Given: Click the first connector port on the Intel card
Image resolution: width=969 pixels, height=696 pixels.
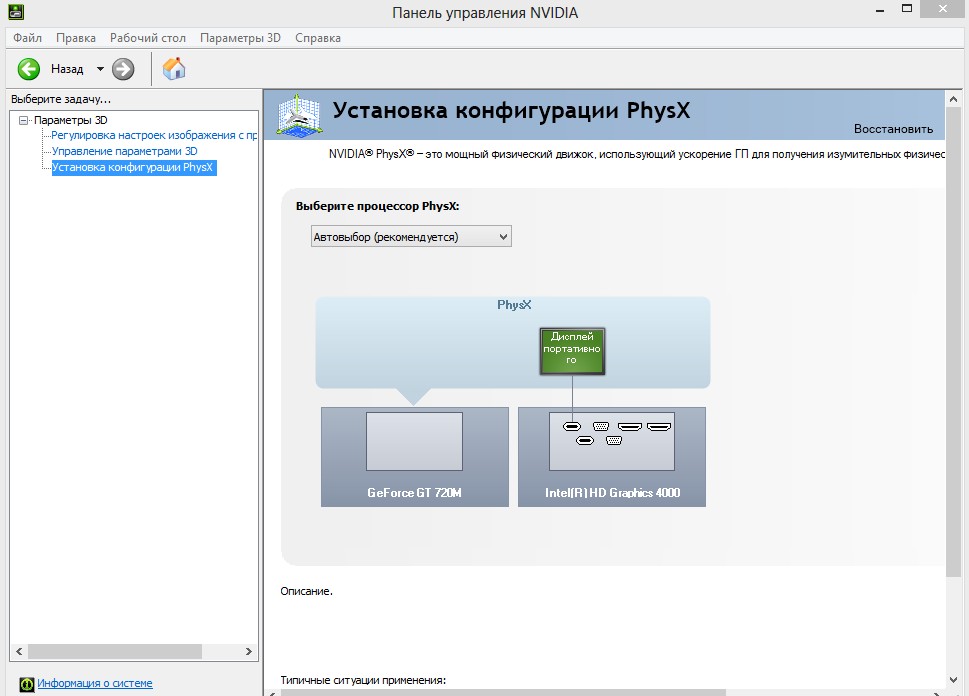Looking at the screenshot, I should pos(572,427).
